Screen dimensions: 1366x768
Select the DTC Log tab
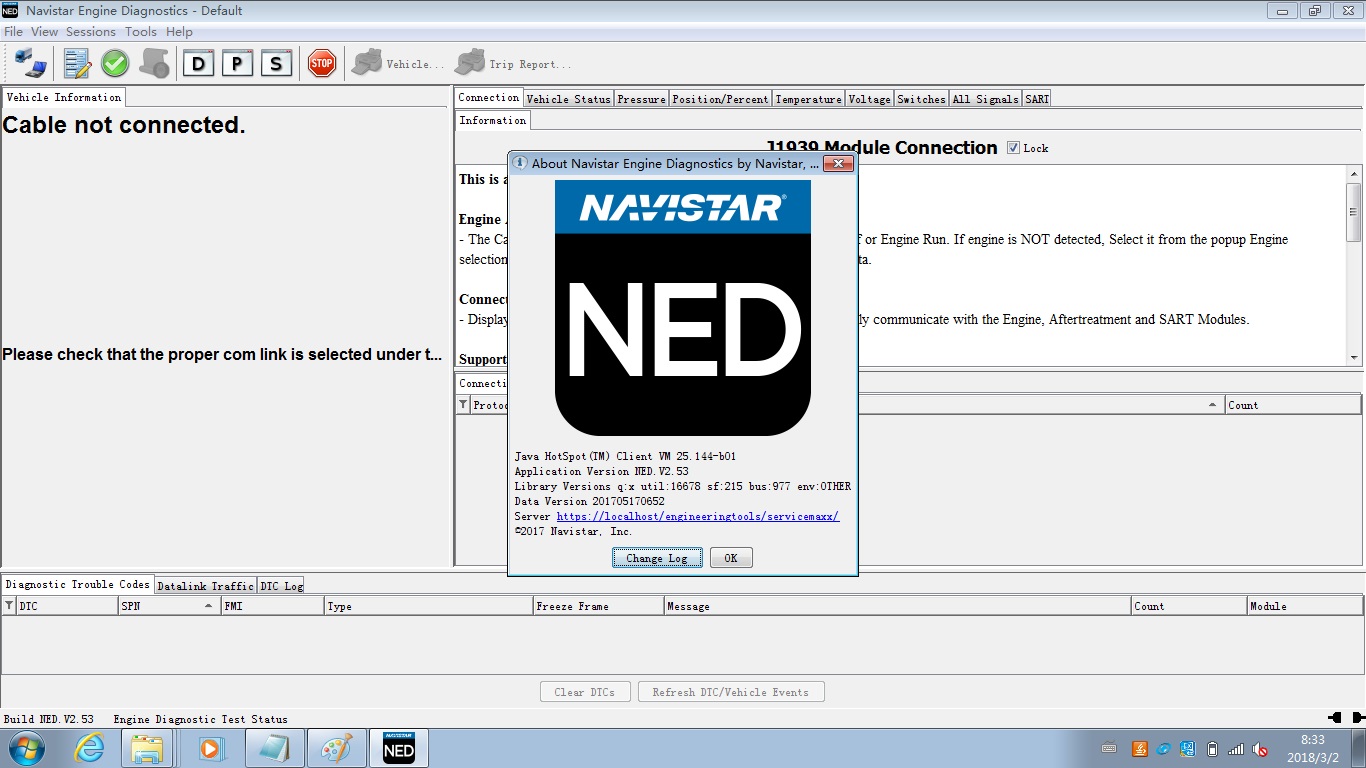(281, 586)
